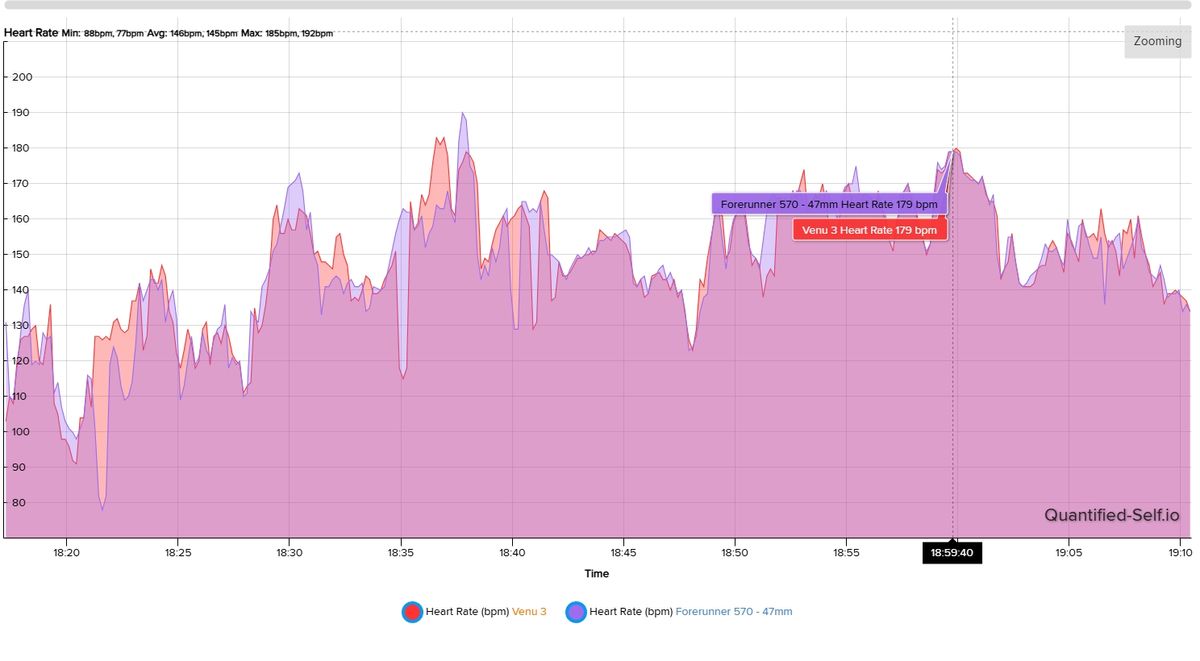Click the 18:59:40 cursor time marker
Viewport: 1200px width, 661px height.
[951, 551]
